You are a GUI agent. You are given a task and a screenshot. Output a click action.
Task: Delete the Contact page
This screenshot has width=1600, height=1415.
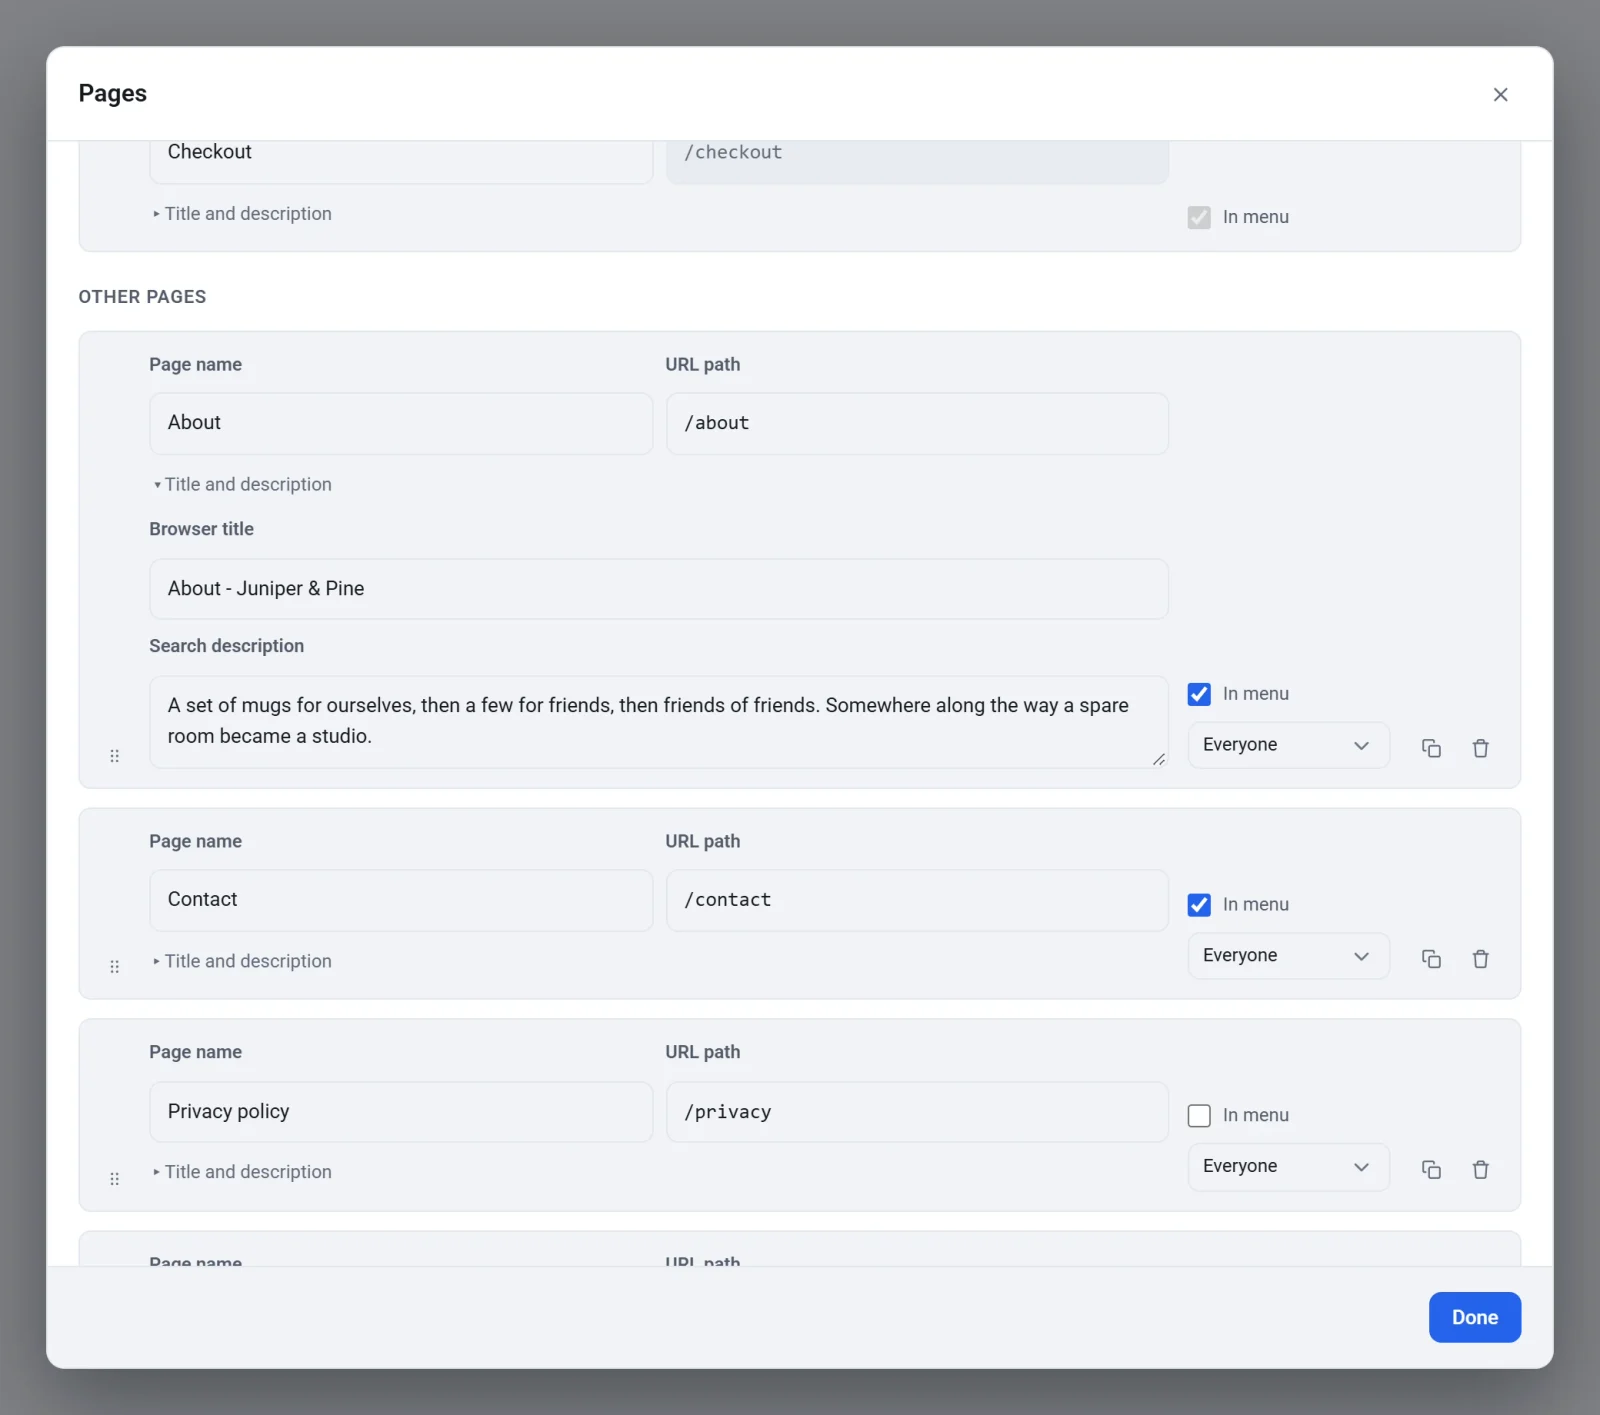1481,959
